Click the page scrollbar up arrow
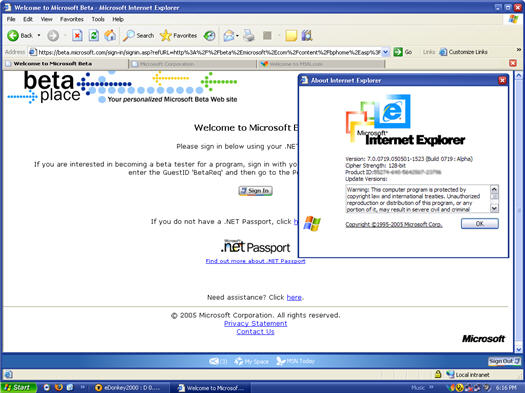 click(x=518, y=76)
